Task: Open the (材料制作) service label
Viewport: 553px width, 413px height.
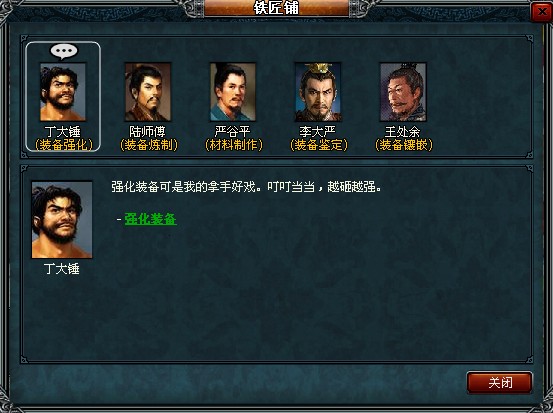Action: tap(234, 145)
